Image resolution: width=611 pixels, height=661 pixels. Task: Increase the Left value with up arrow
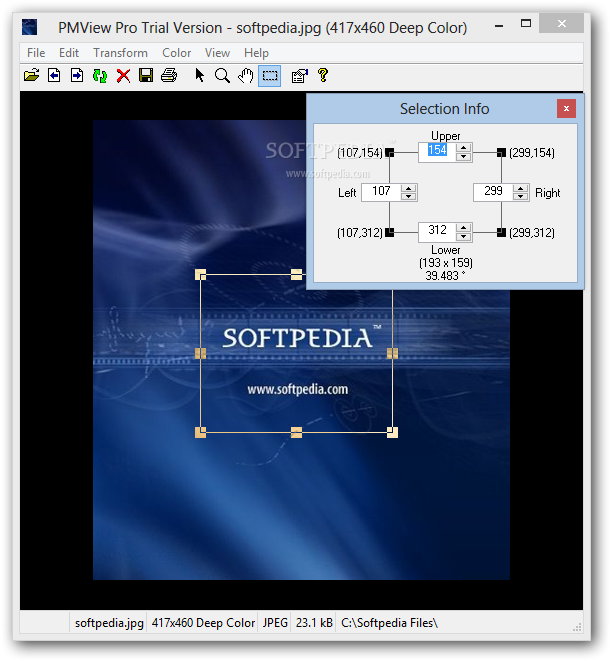click(x=409, y=188)
